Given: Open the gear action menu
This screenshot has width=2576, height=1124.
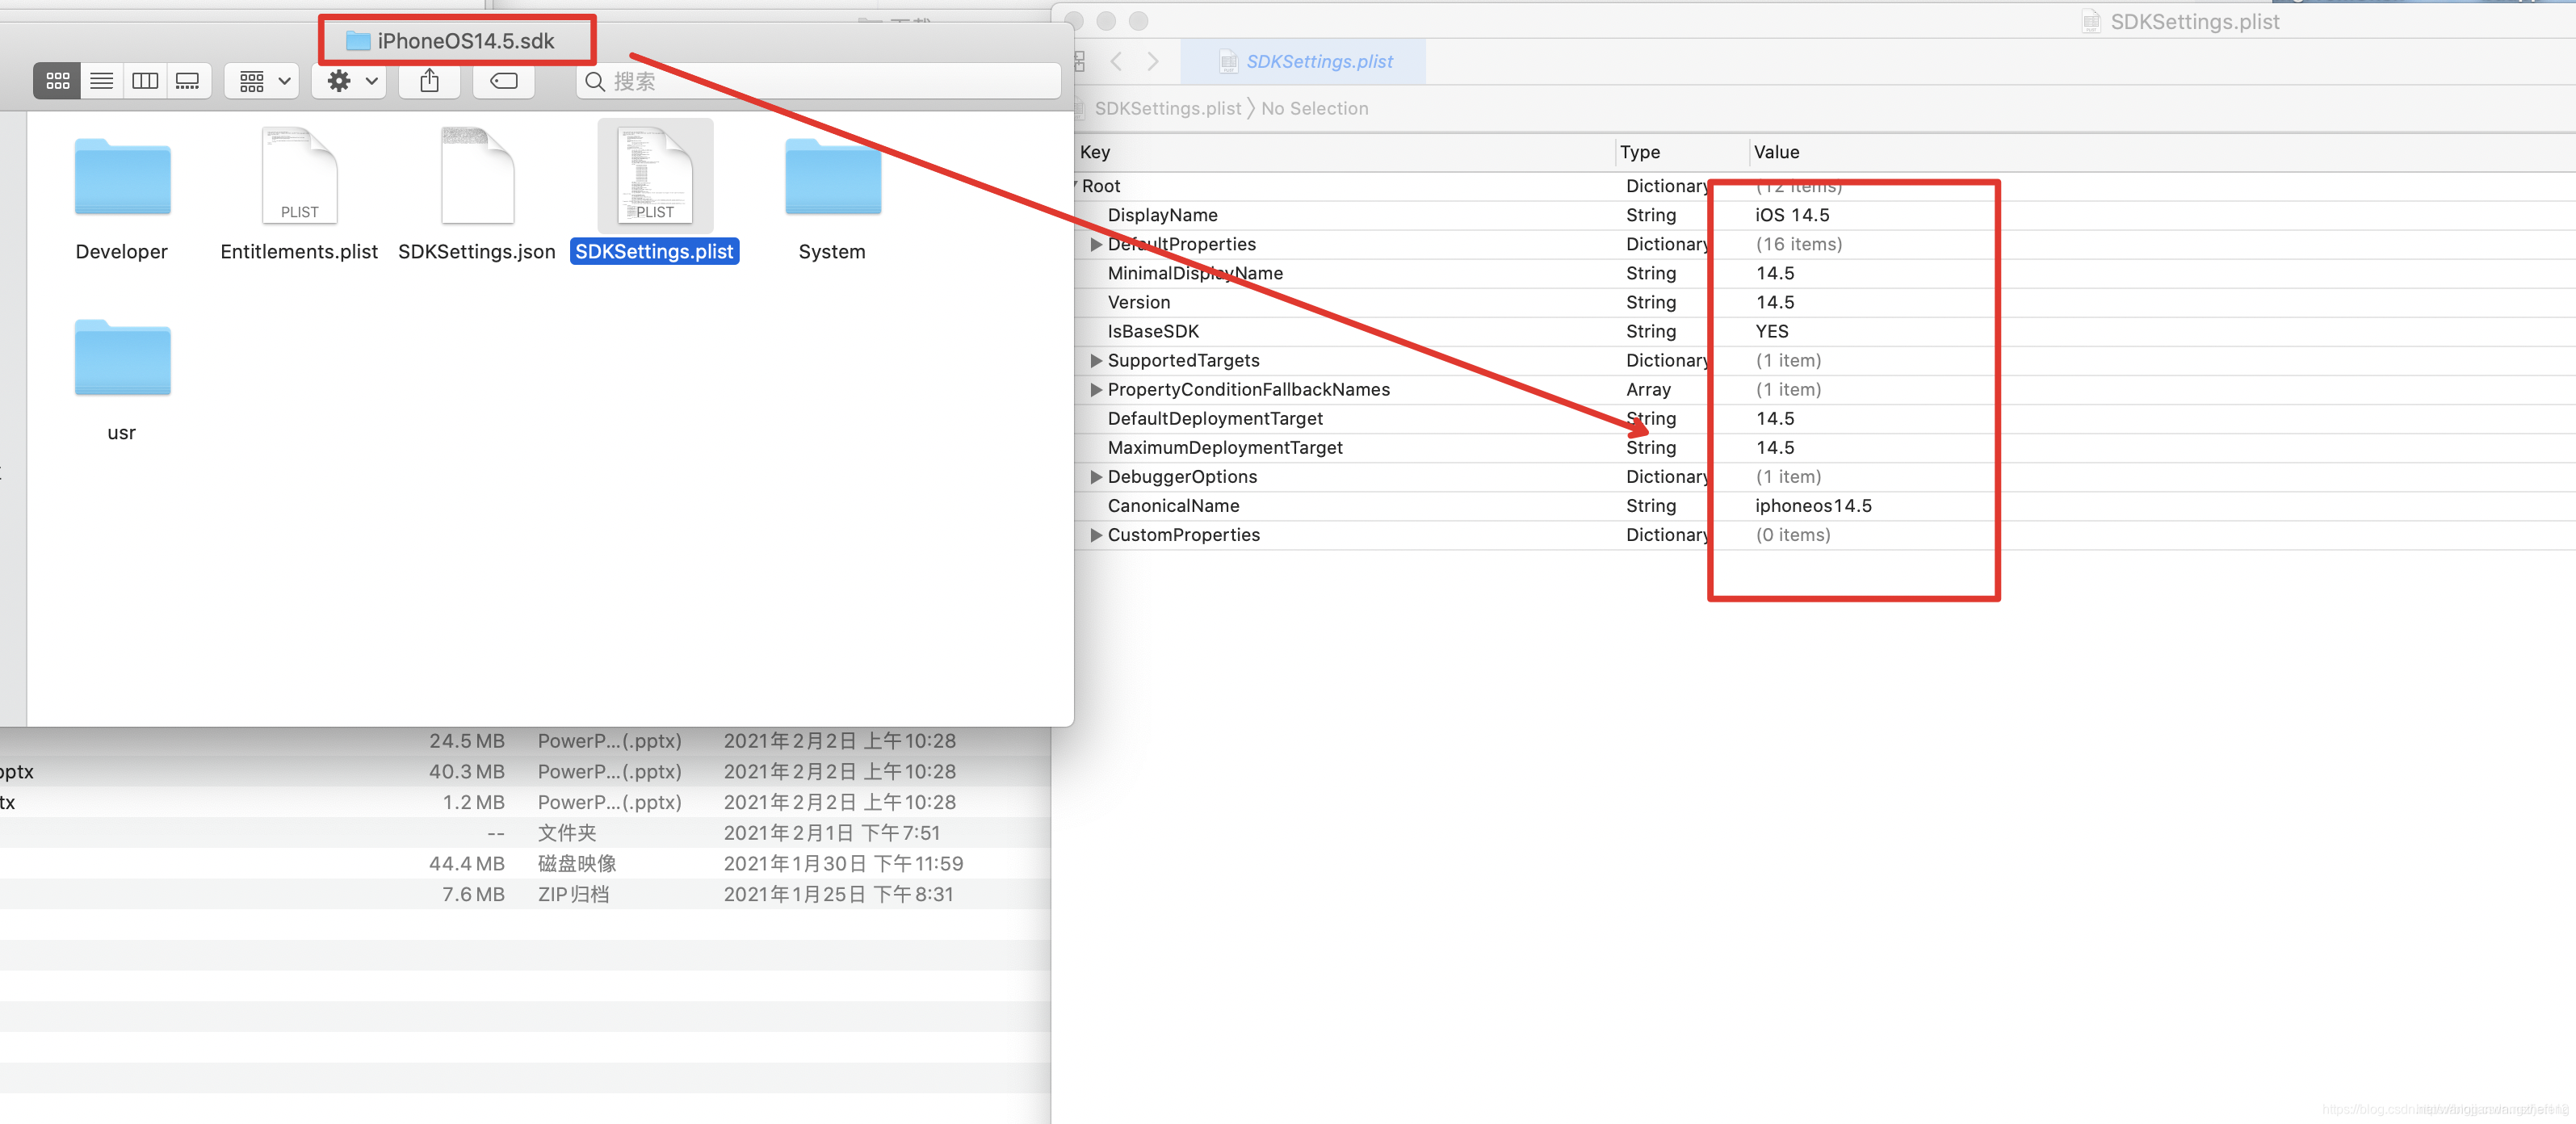Looking at the screenshot, I should (x=350, y=81).
